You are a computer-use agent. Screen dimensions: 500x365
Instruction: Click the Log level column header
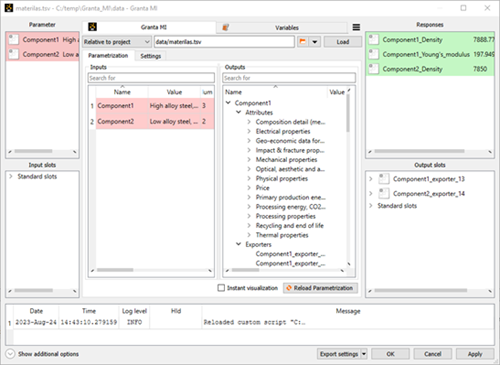(x=134, y=311)
